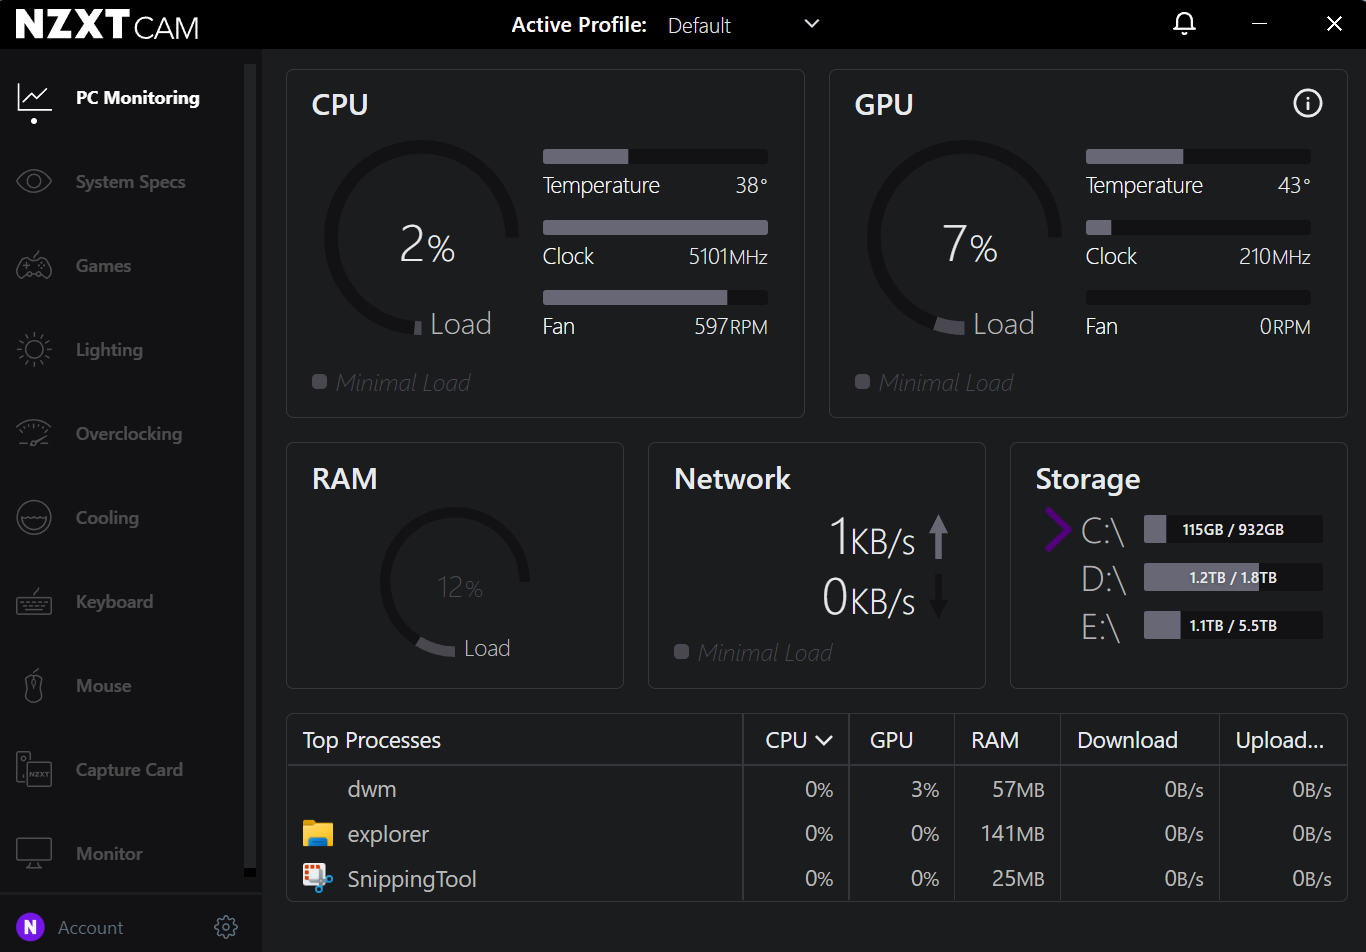1366x952 pixels.
Task: Click the explorer folder icon
Action: point(318,833)
